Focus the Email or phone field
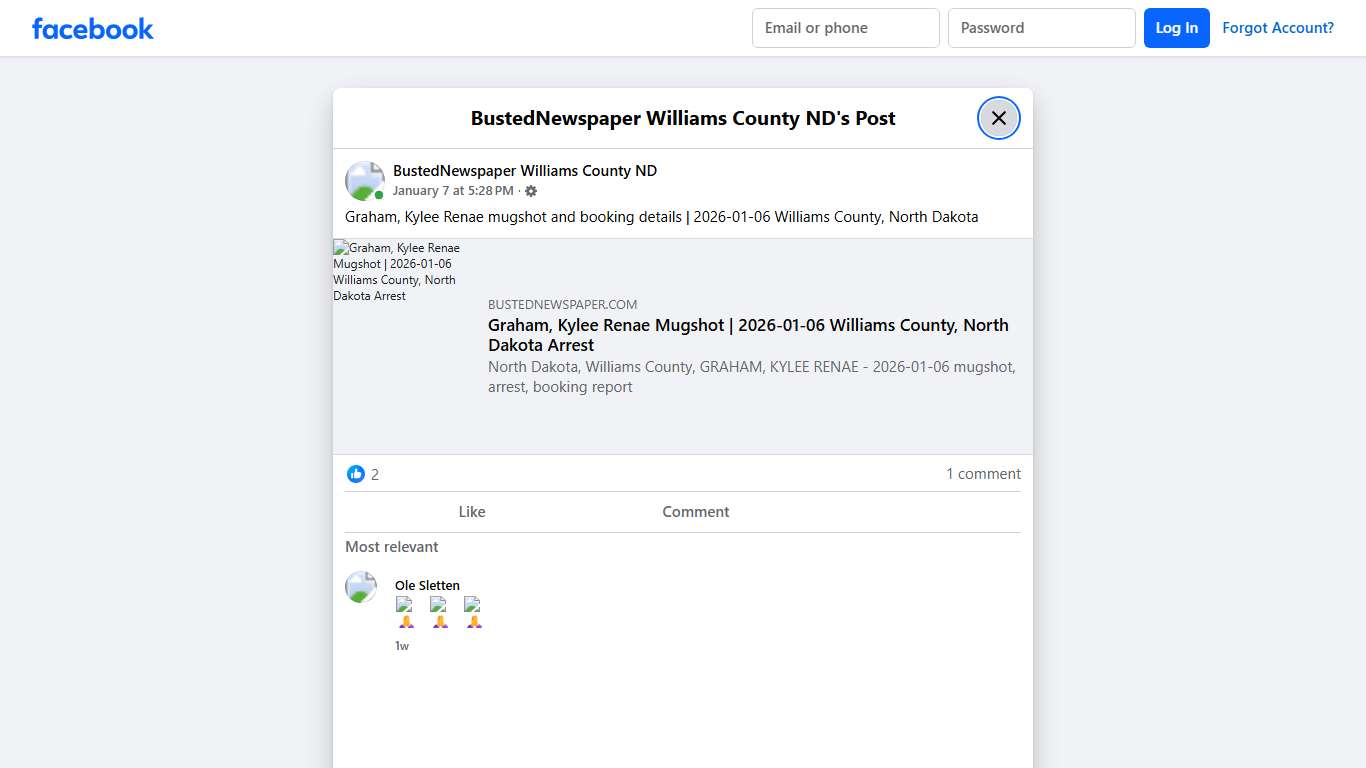Viewport: 1366px width, 768px height. pos(845,28)
